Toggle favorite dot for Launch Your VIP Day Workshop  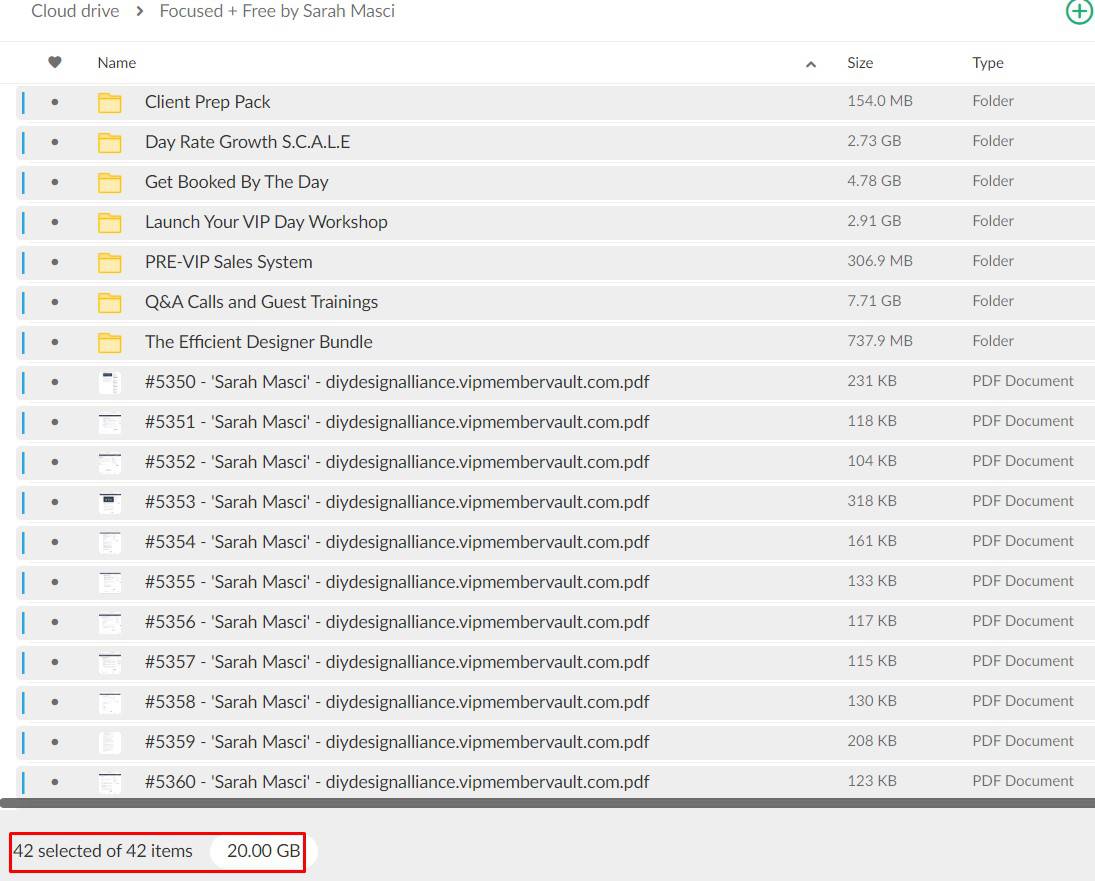tap(55, 222)
